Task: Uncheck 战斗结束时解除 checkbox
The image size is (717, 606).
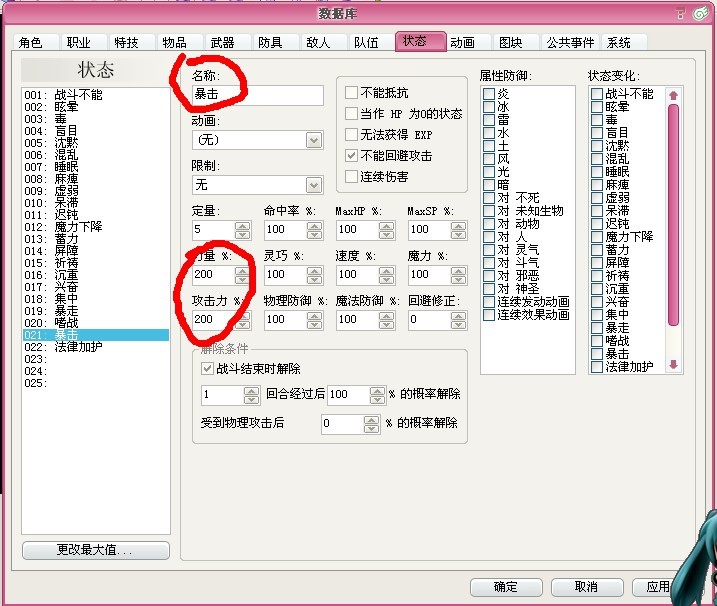Action: (207, 368)
